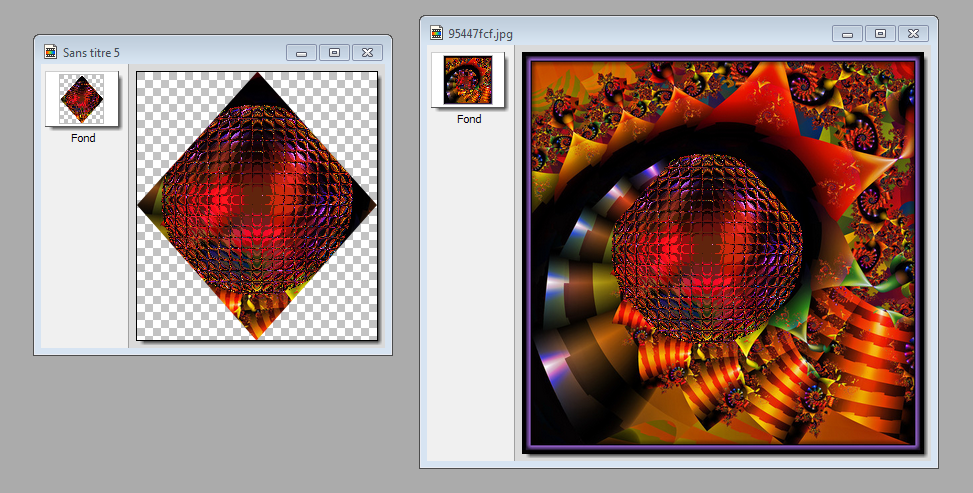Activate the 95447fcf.jpg title bar

pyautogui.click(x=650, y=33)
